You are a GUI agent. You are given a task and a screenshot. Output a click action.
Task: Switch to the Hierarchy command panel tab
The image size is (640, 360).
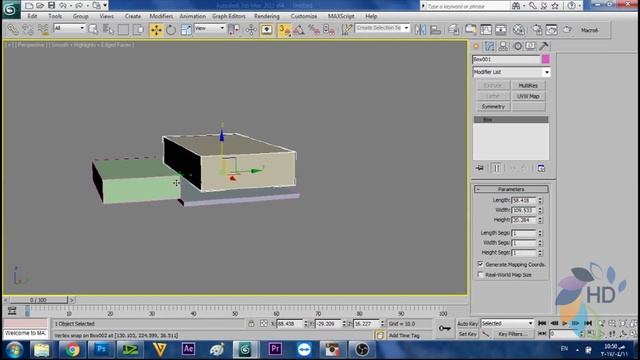pyautogui.click(x=503, y=46)
